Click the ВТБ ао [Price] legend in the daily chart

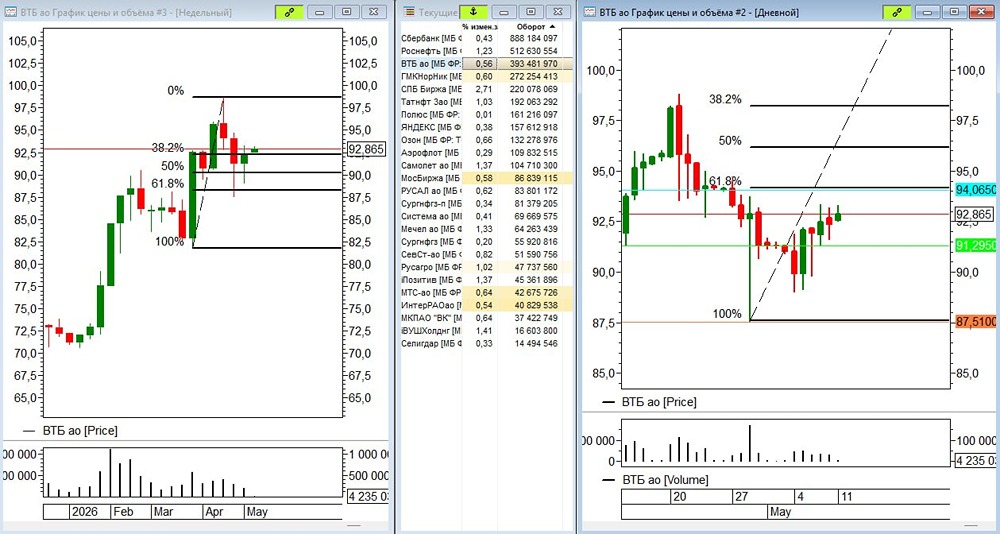click(x=659, y=402)
